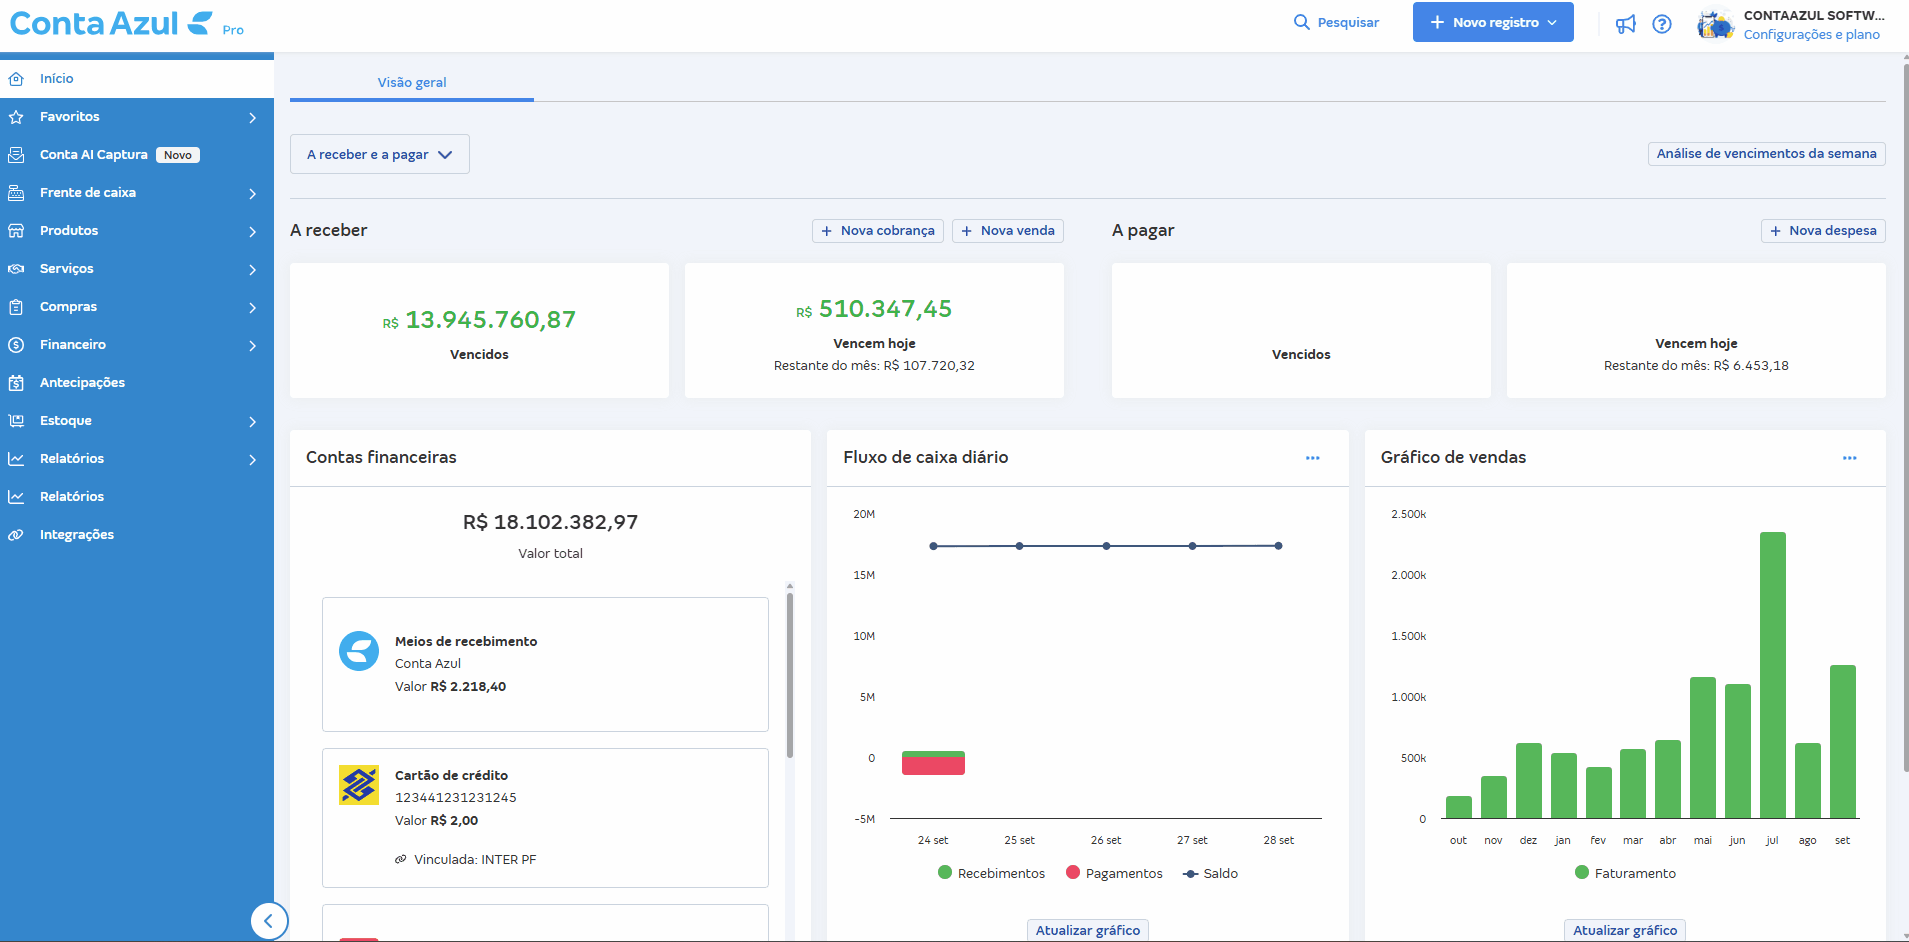
Task: Collapse the sidebar with the arrow button
Action: (x=269, y=921)
